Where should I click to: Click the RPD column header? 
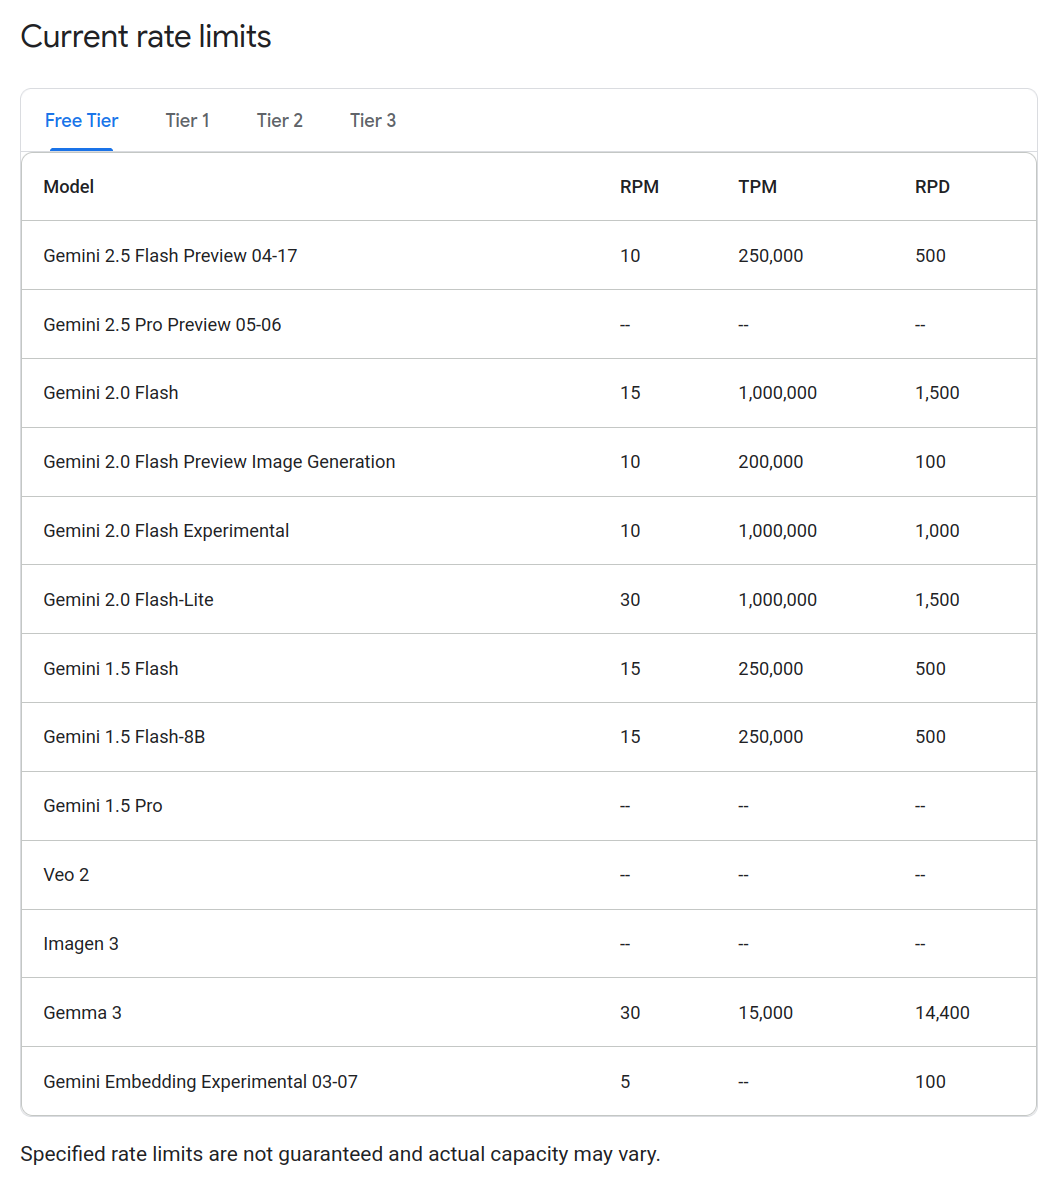(932, 187)
